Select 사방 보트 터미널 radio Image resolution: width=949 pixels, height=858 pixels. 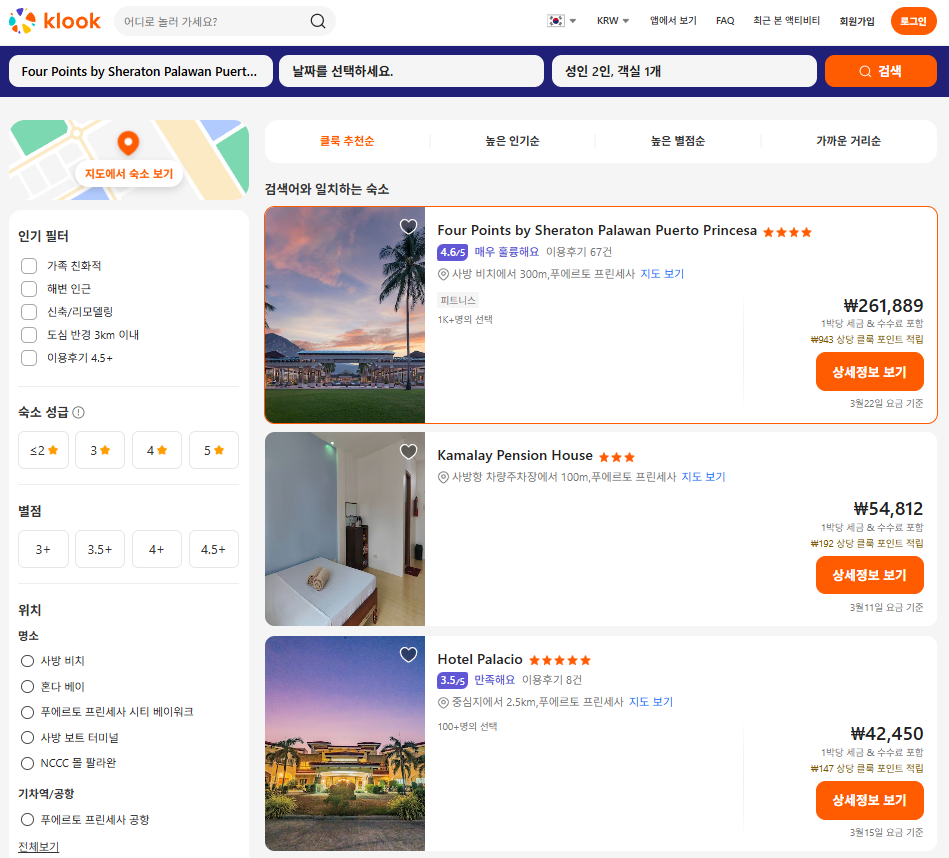27,738
